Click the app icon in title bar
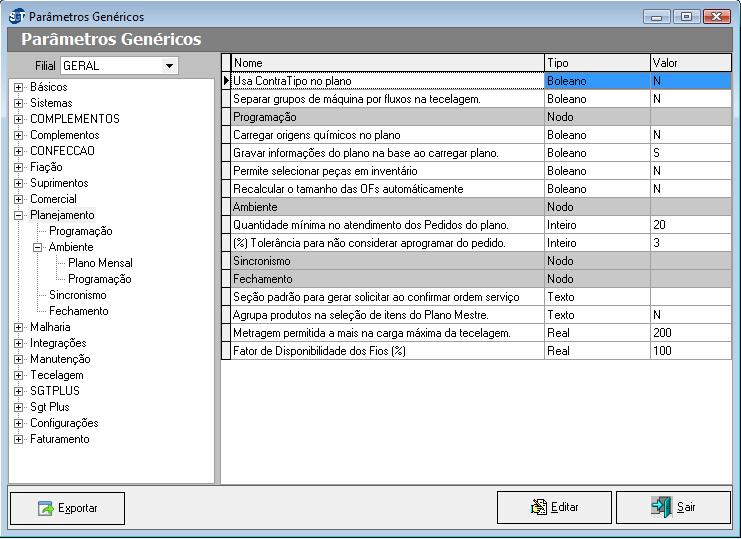741x539 pixels. (x=17, y=16)
